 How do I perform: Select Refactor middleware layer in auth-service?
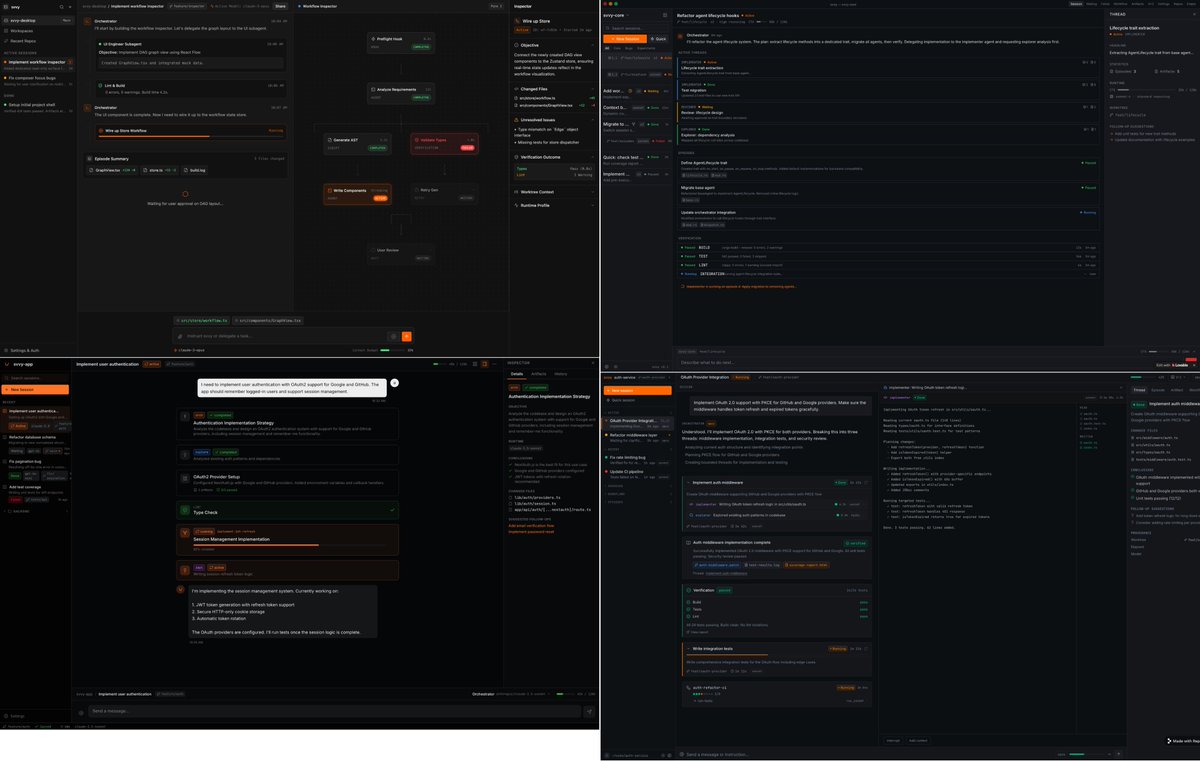637,438
